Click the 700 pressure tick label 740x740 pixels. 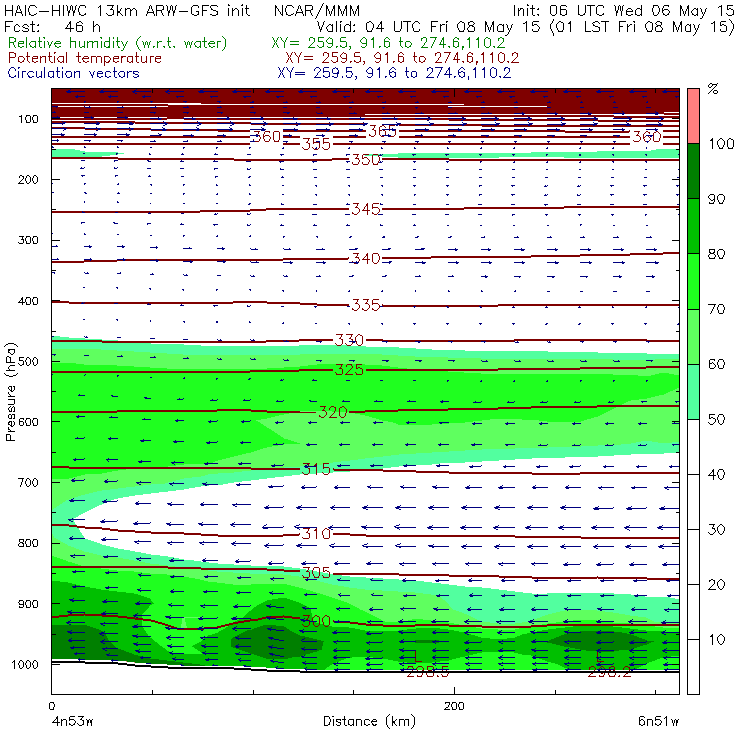tap(28, 482)
